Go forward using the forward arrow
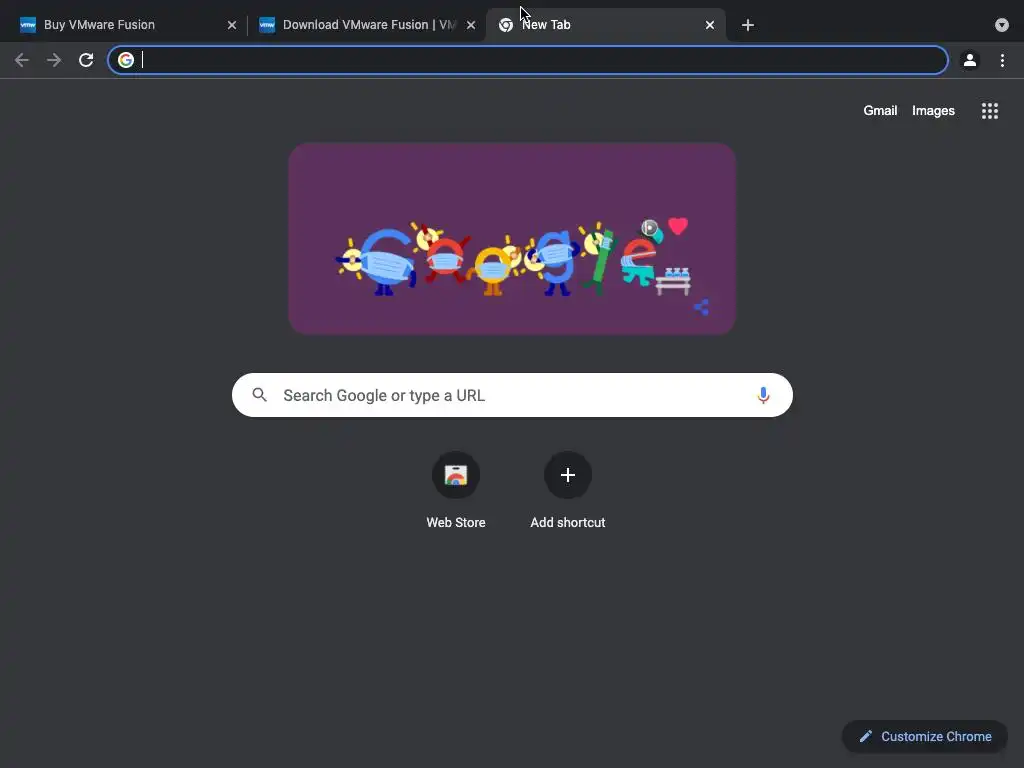 pyautogui.click(x=54, y=60)
